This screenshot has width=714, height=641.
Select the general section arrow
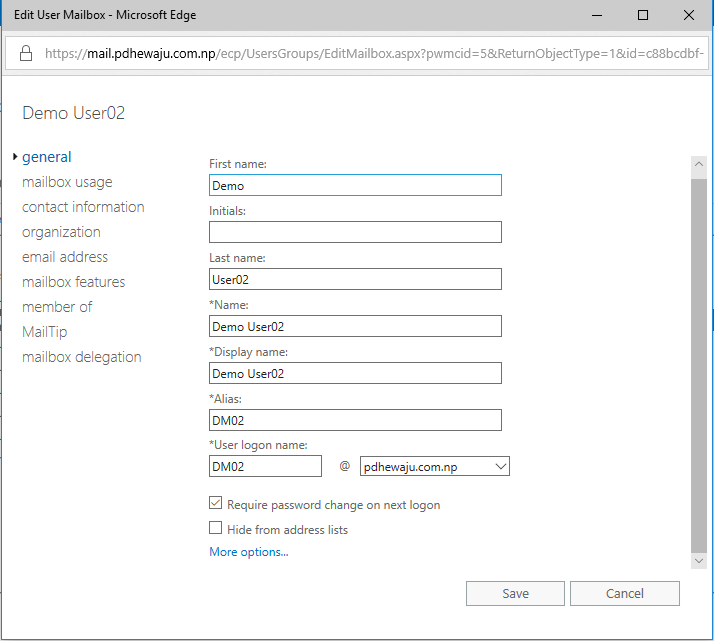[x=15, y=157]
